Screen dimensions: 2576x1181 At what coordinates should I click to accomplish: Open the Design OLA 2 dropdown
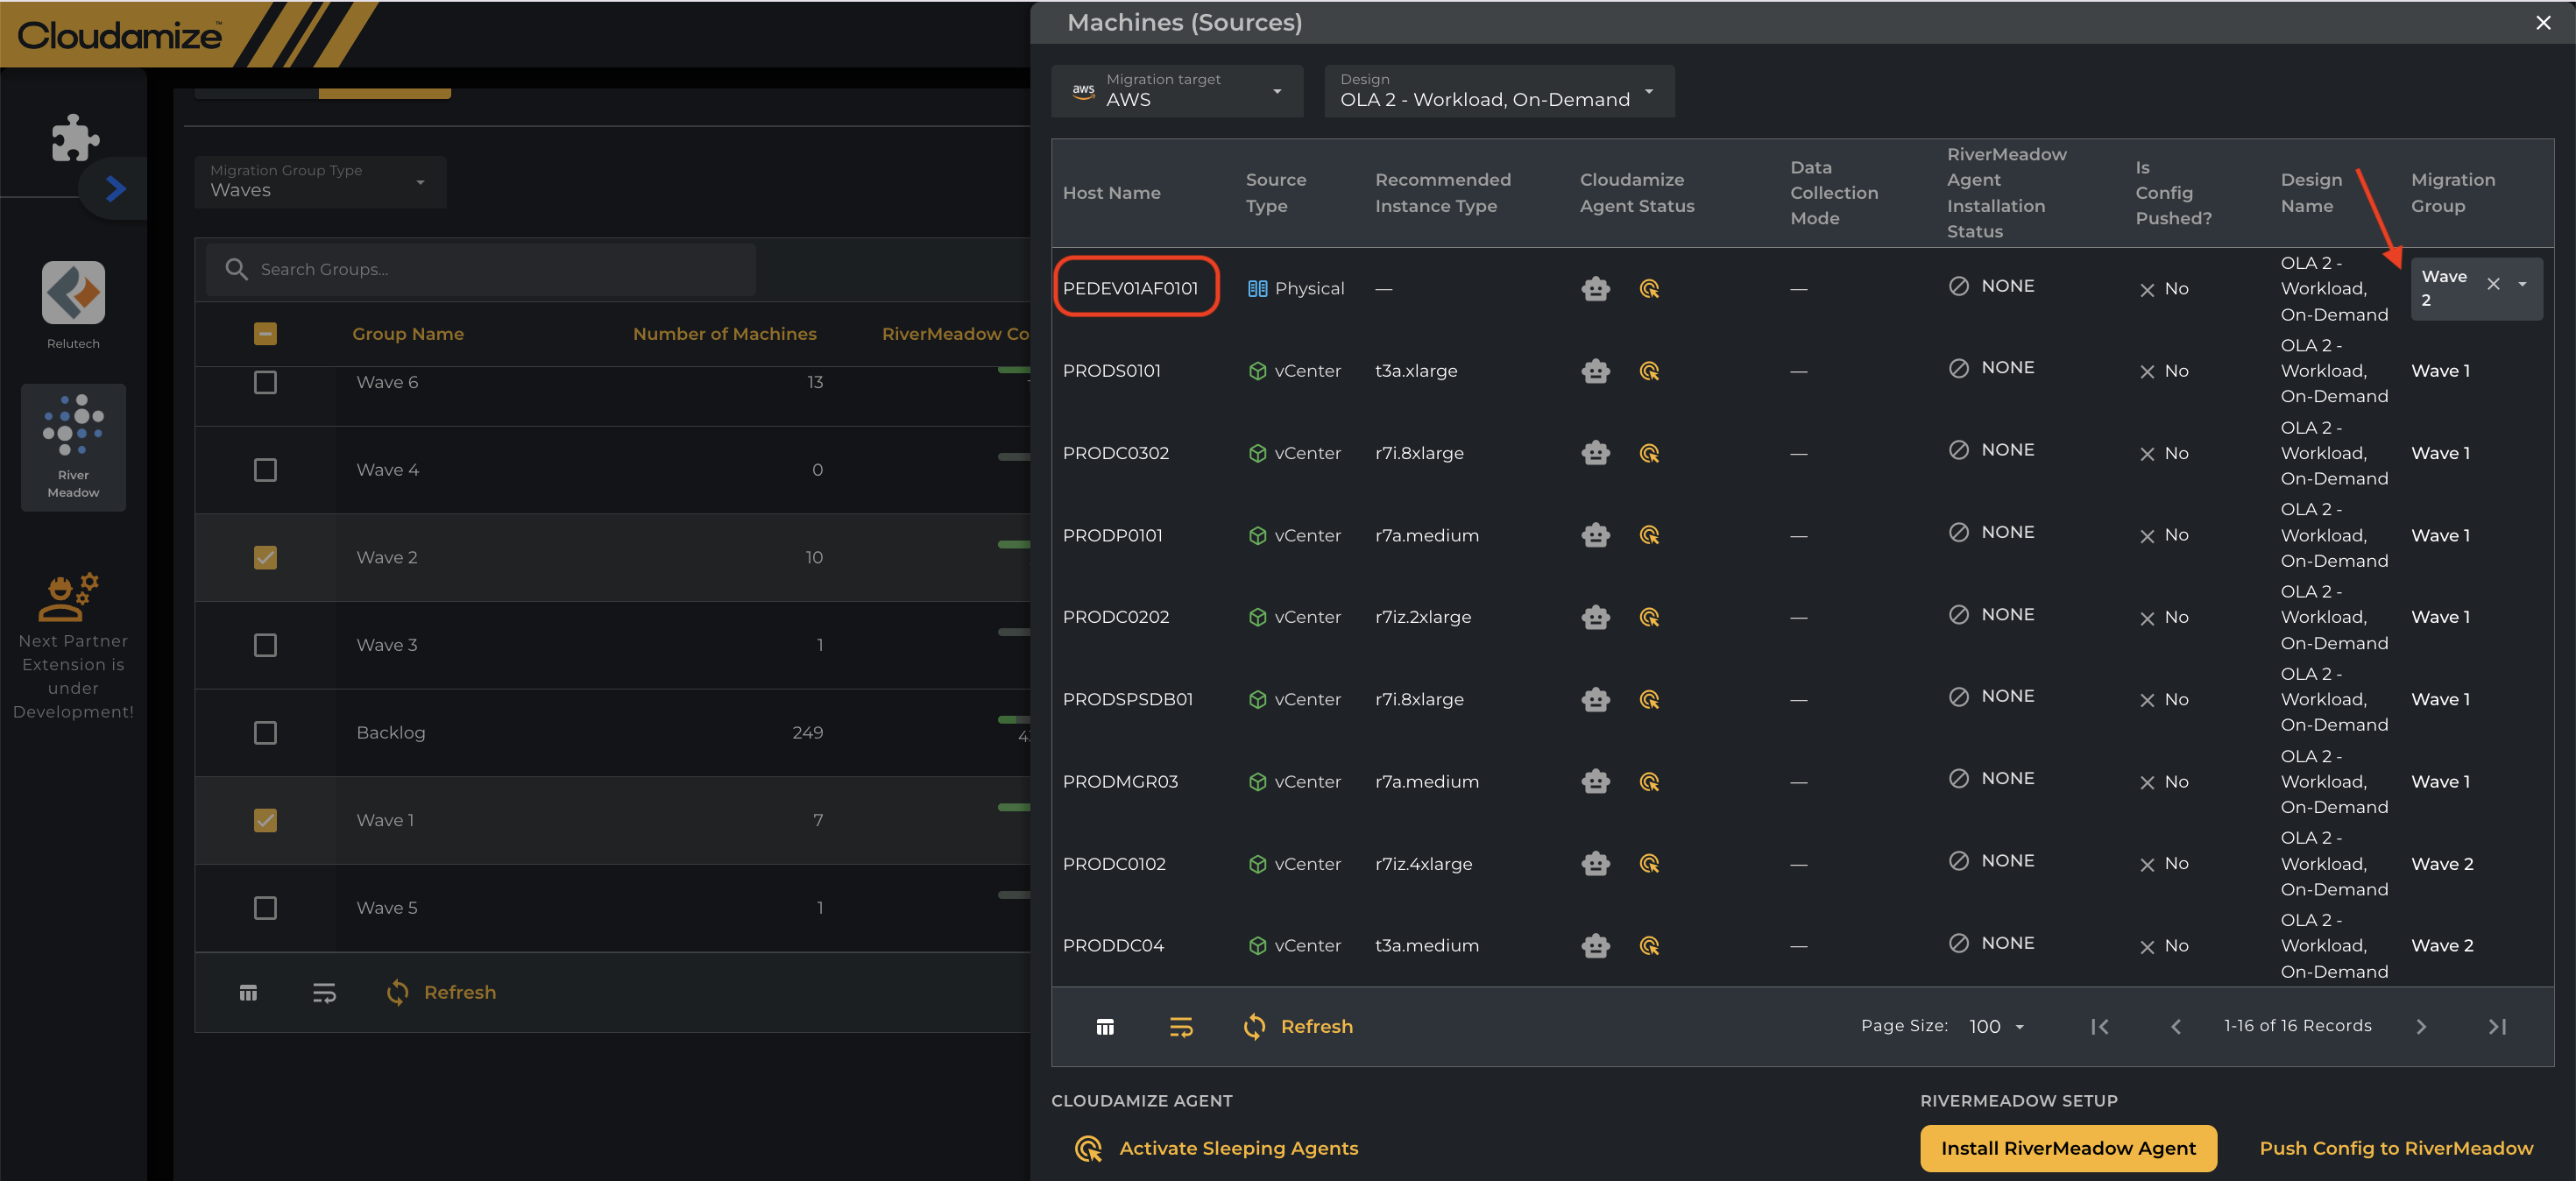click(x=1499, y=91)
